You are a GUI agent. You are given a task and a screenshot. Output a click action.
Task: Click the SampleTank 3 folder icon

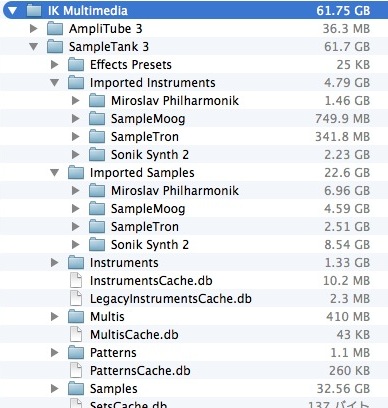coord(55,47)
